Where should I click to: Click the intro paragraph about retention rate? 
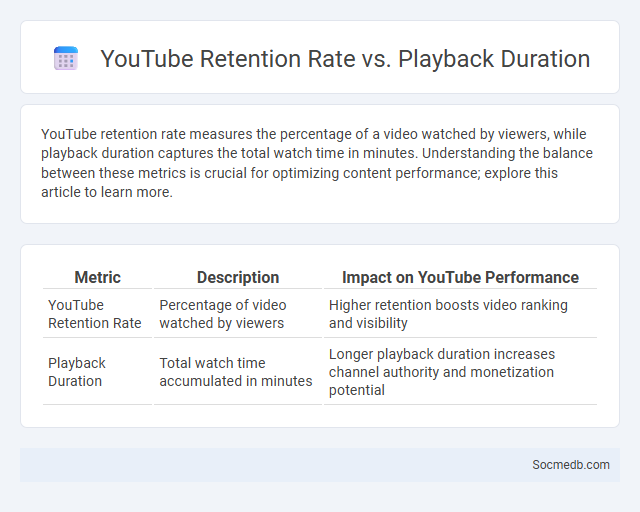(317, 163)
